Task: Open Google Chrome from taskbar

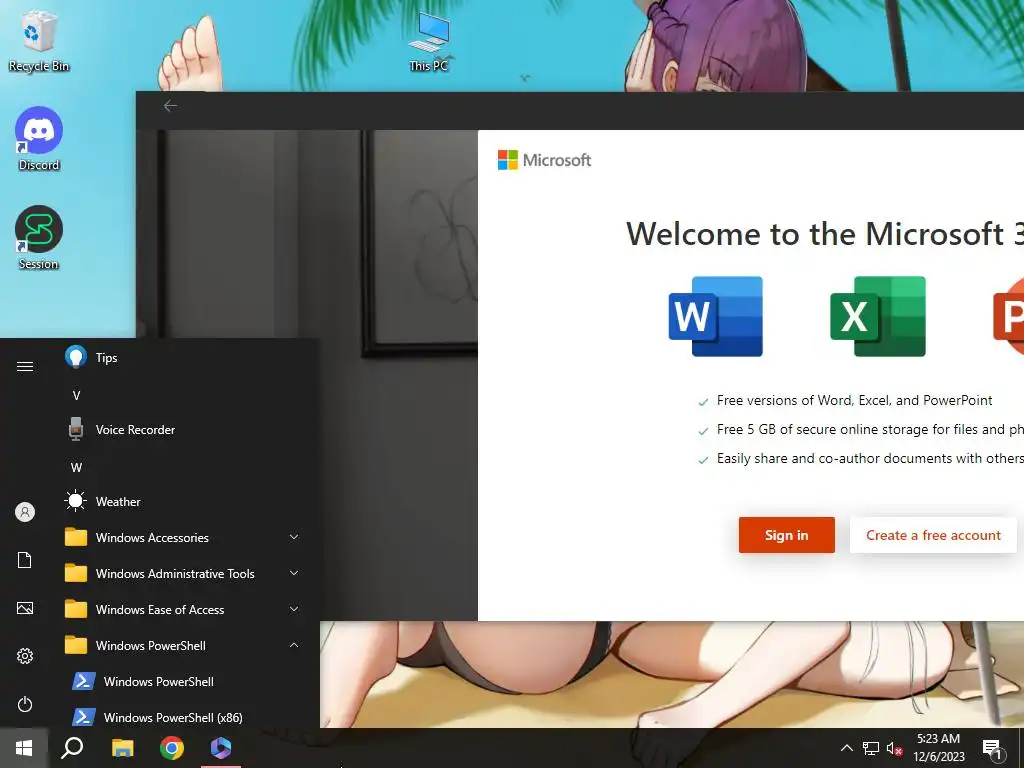Action: [172, 748]
